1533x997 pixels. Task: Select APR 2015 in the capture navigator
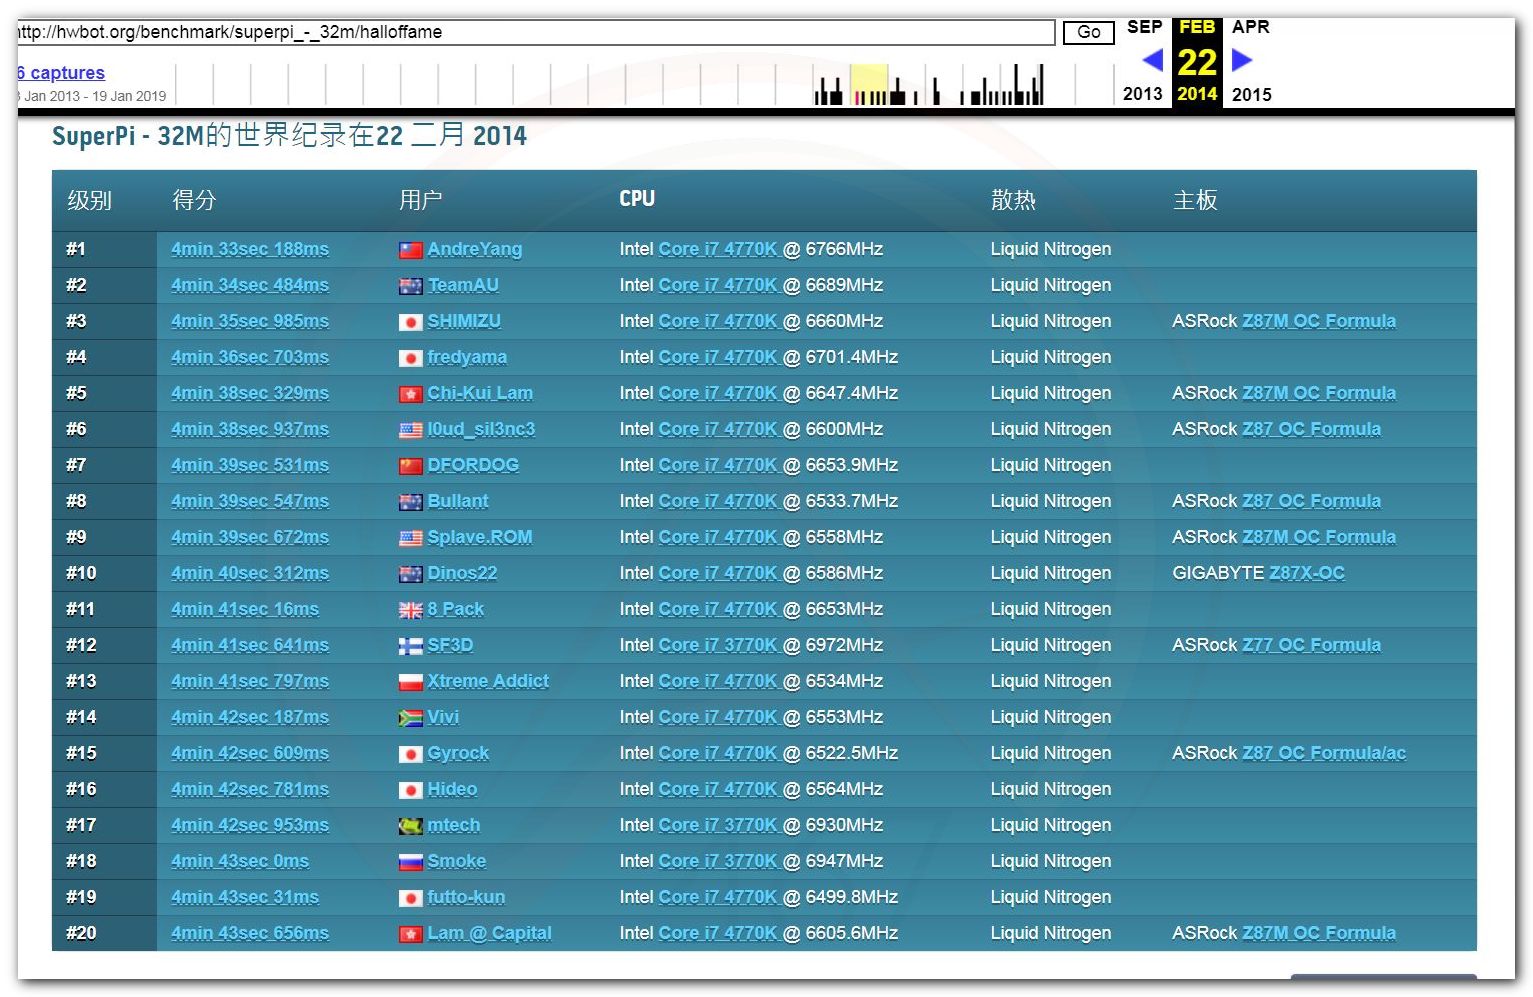click(1250, 27)
